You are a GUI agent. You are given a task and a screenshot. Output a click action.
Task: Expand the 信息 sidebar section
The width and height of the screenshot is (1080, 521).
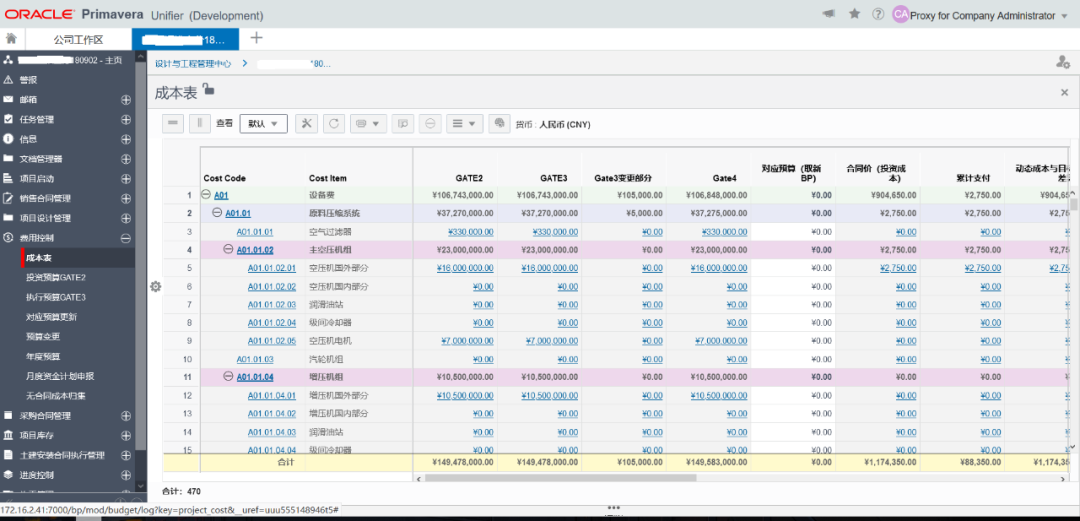pyautogui.click(x=125, y=139)
